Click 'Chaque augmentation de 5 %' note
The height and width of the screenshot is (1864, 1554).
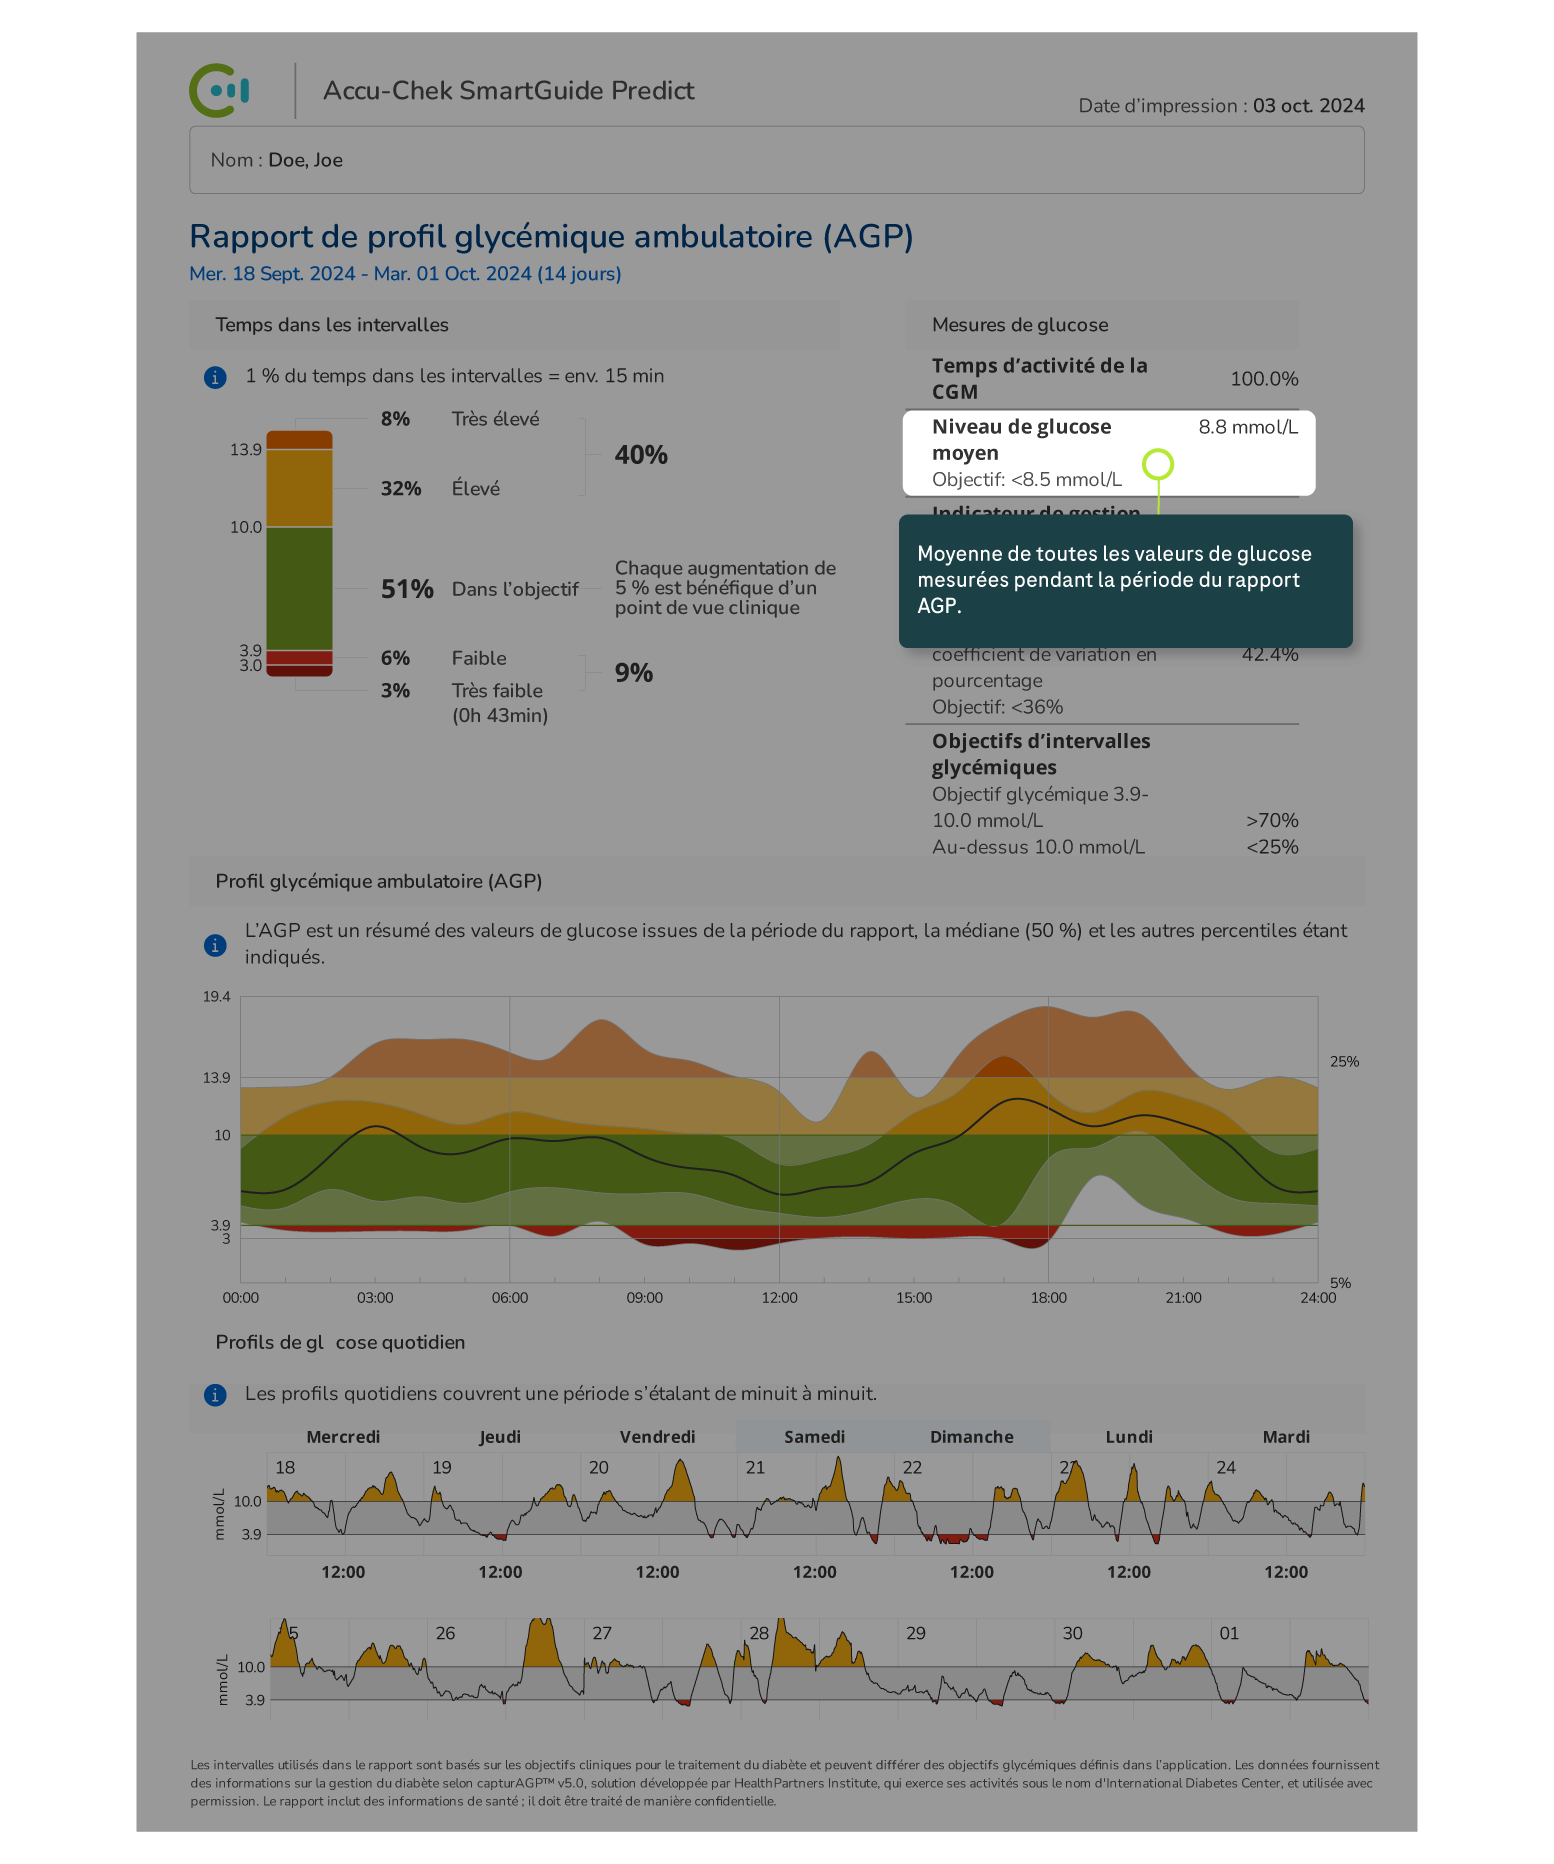pyautogui.click(x=725, y=588)
